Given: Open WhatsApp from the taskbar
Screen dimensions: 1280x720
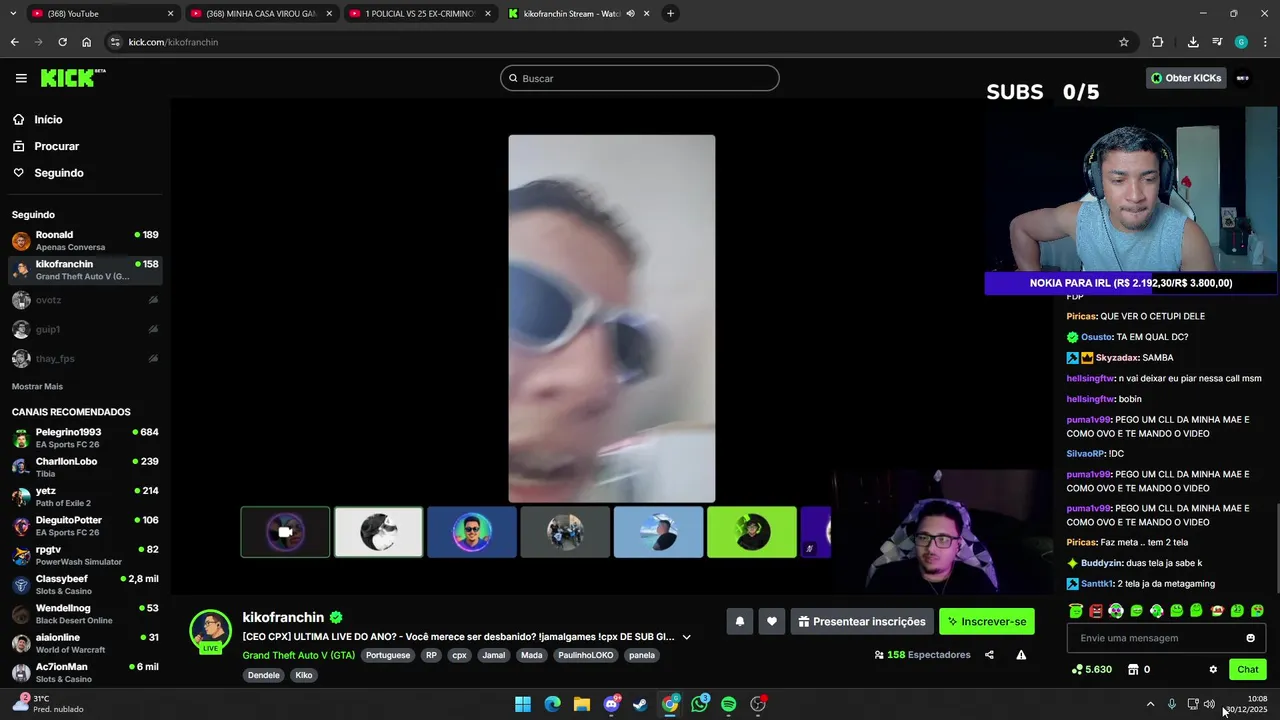Looking at the screenshot, I should click(699, 704).
